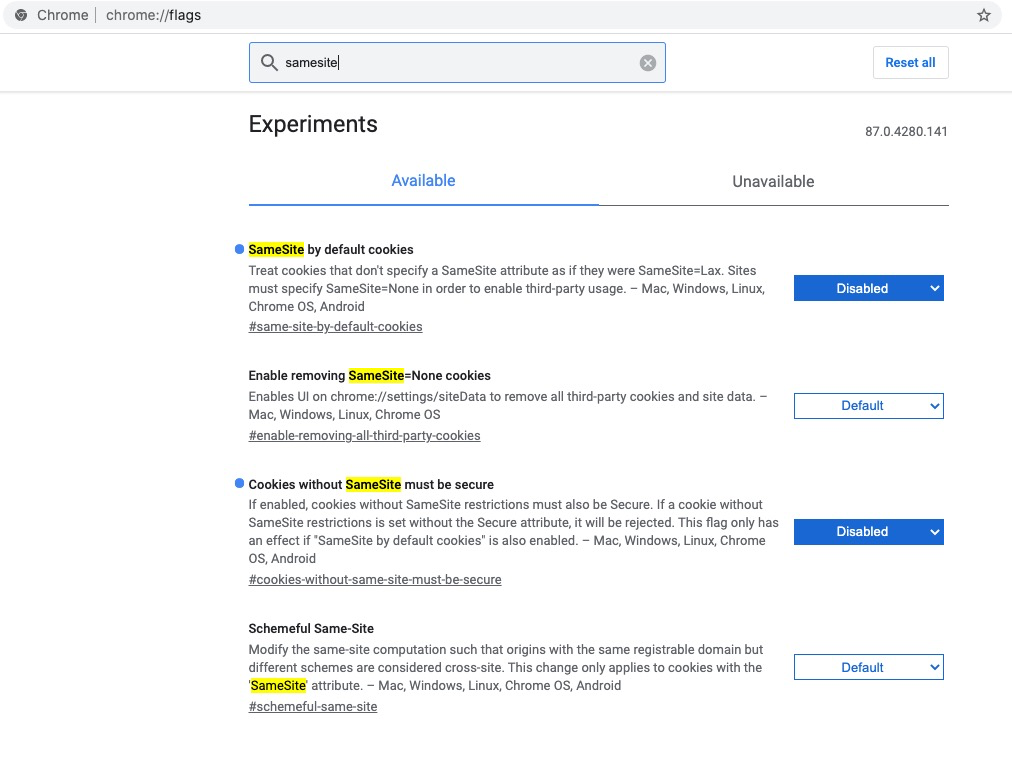Clear the samesite search text
Screen dimensions: 1012x760
tap(648, 63)
